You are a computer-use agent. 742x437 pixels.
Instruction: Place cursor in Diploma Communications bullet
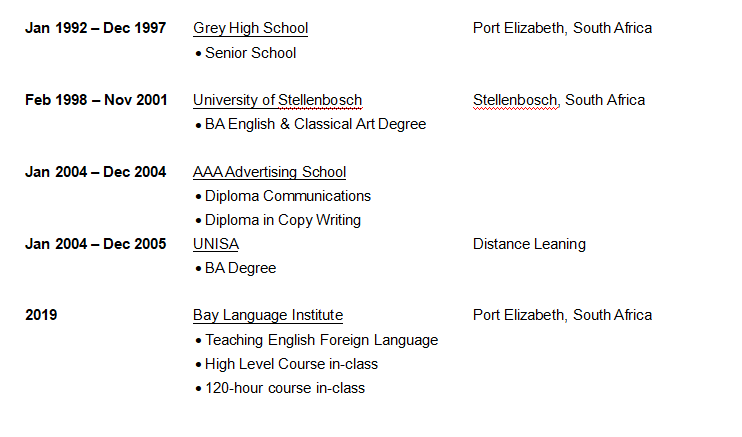(288, 196)
